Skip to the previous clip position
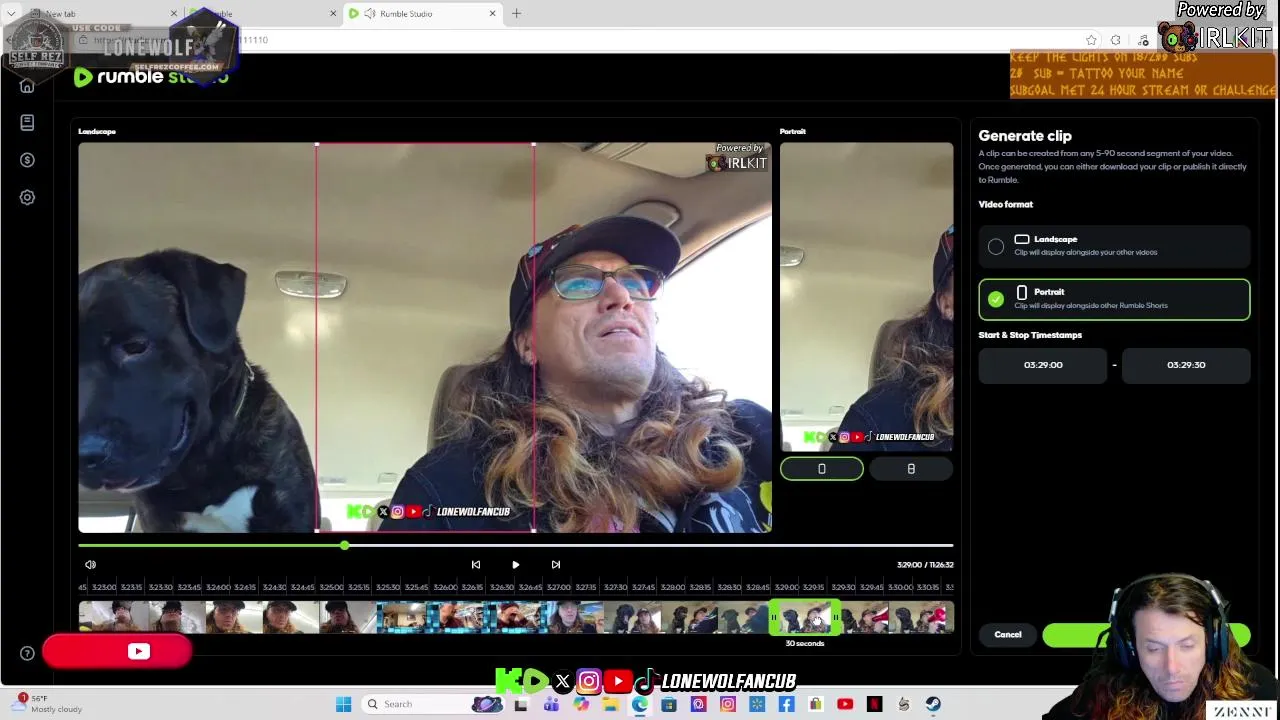The height and width of the screenshot is (720, 1280). (476, 565)
